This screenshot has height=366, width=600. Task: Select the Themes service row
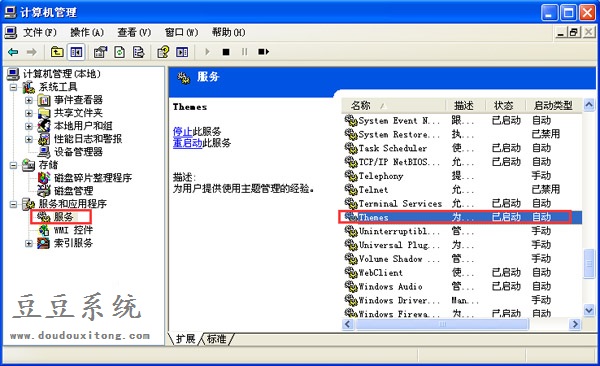tap(462, 217)
